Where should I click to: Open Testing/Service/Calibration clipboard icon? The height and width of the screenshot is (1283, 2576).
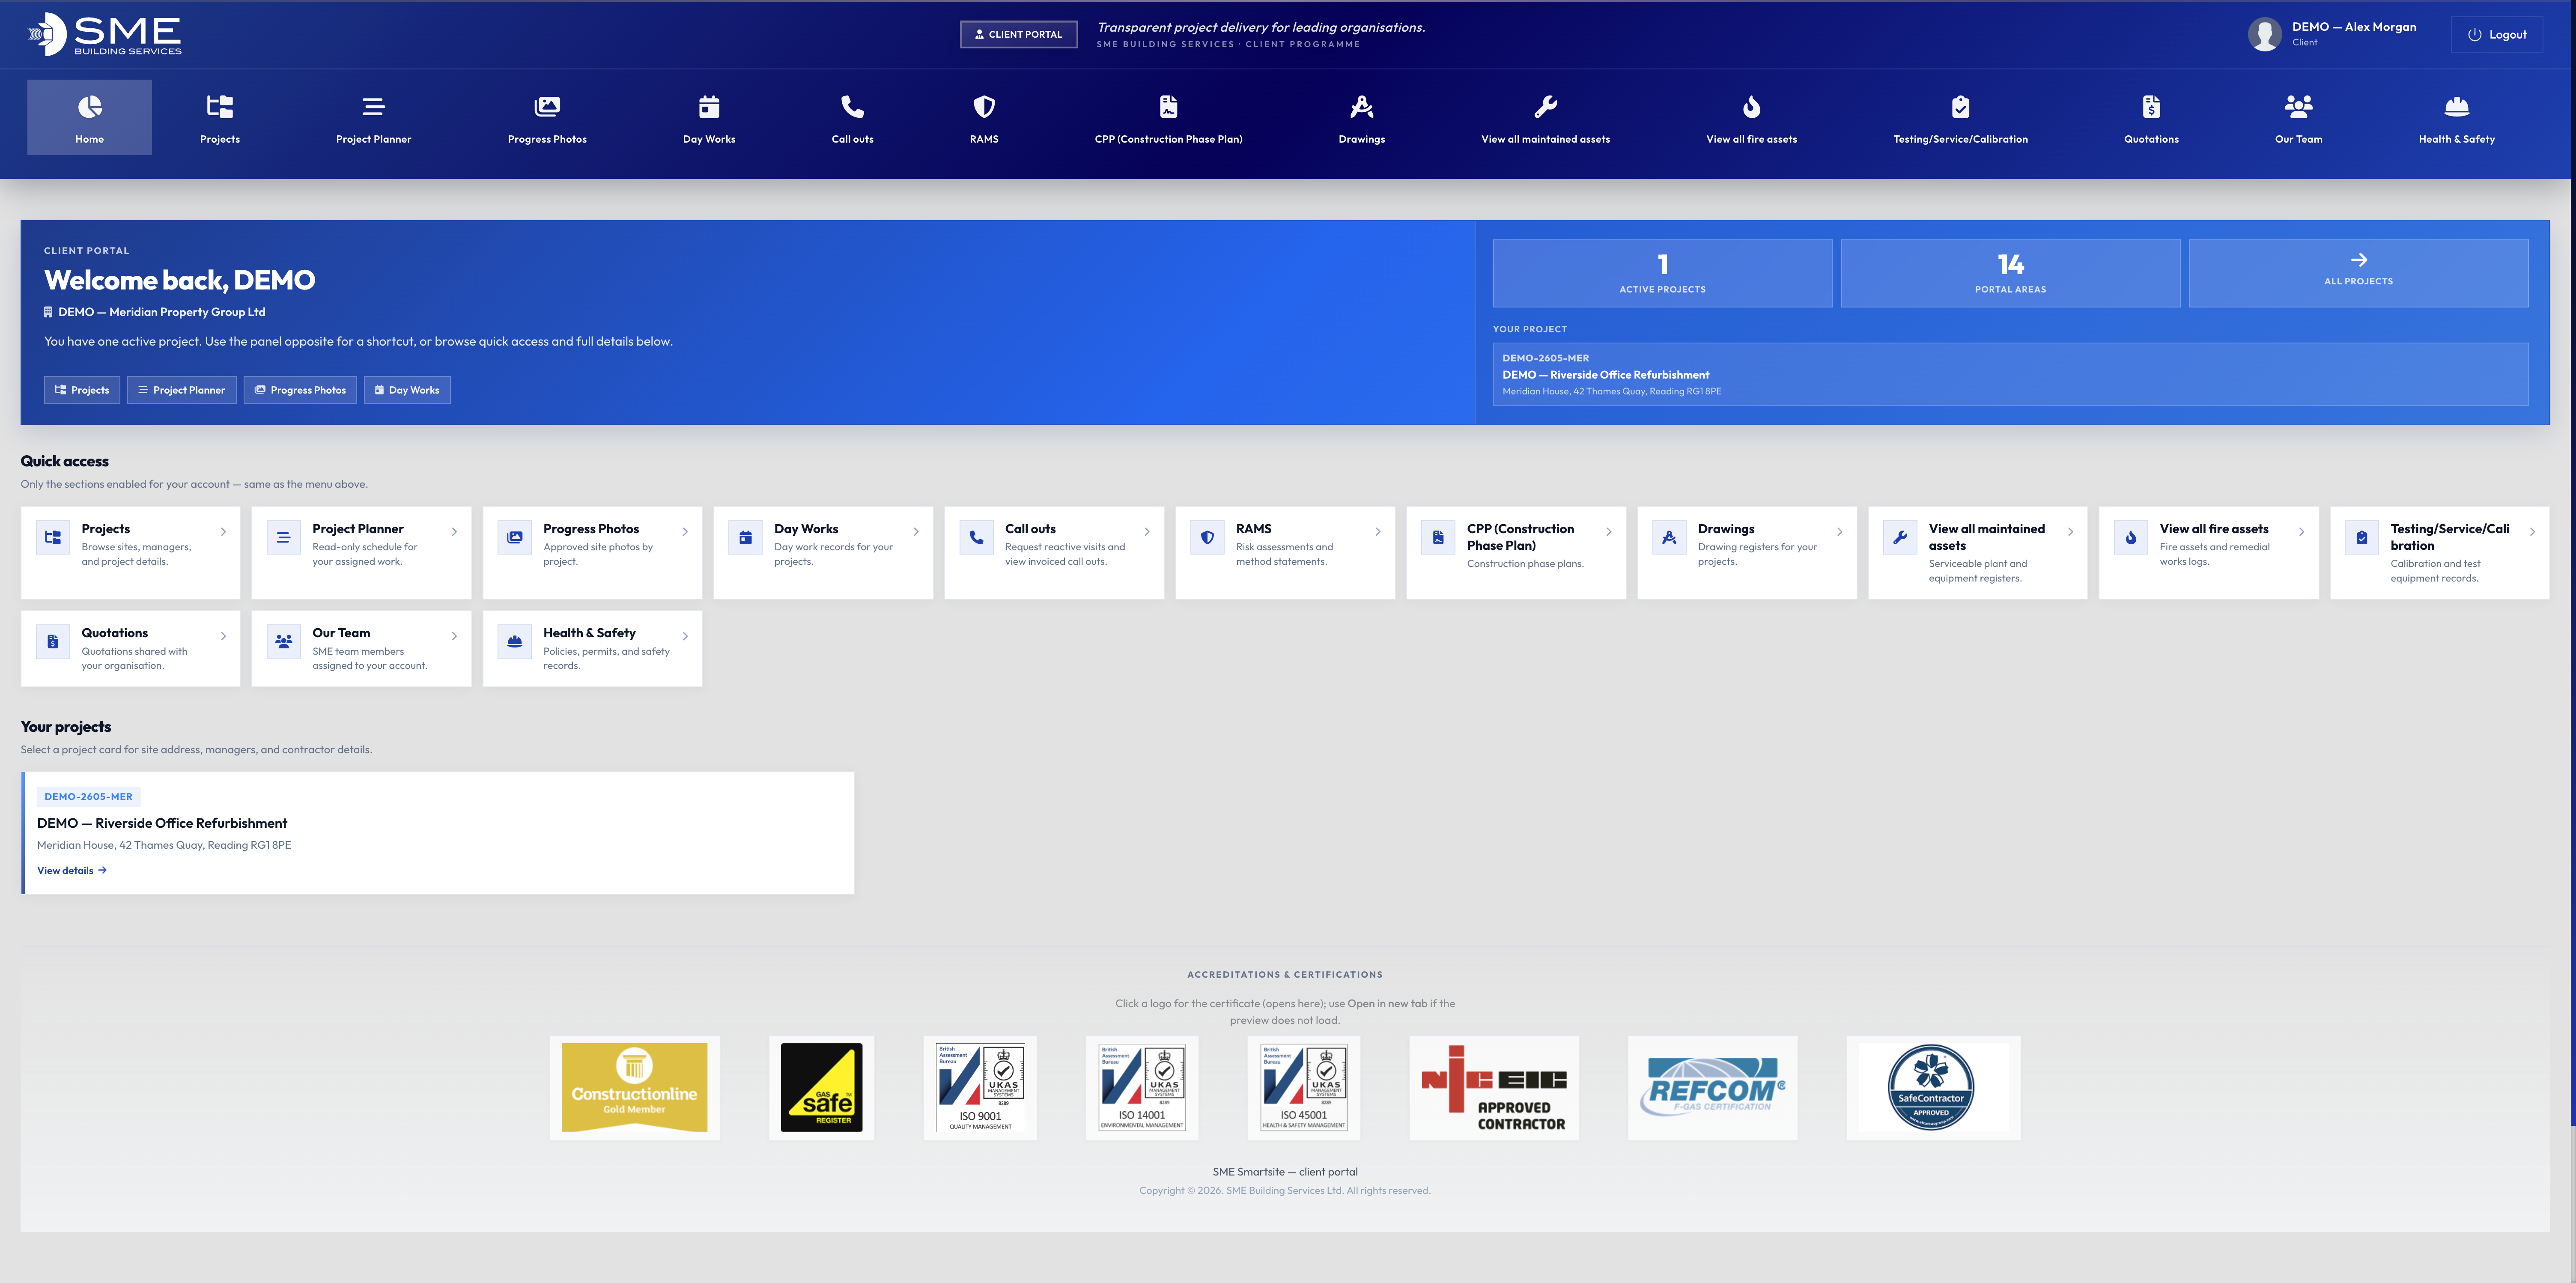coord(1960,106)
